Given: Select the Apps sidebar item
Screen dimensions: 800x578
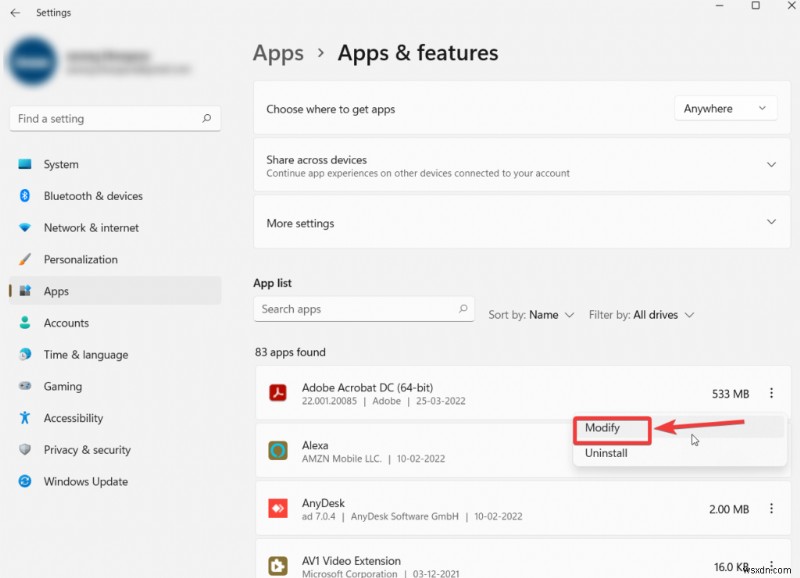Looking at the screenshot, I should (x=115, y=291).
